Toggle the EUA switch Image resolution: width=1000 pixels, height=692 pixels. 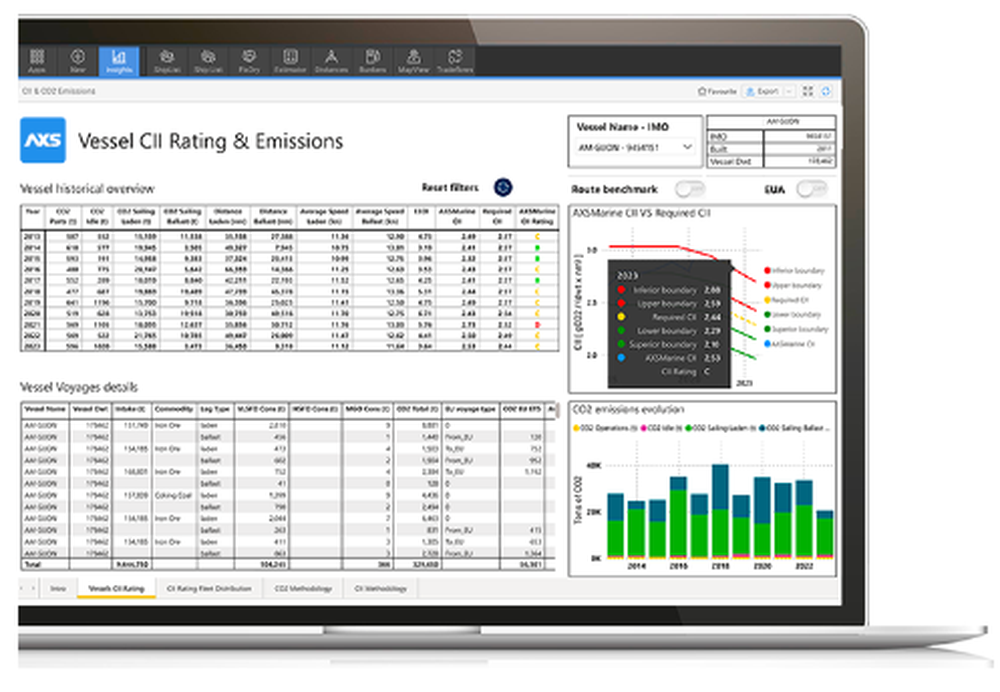click(812, 189)
